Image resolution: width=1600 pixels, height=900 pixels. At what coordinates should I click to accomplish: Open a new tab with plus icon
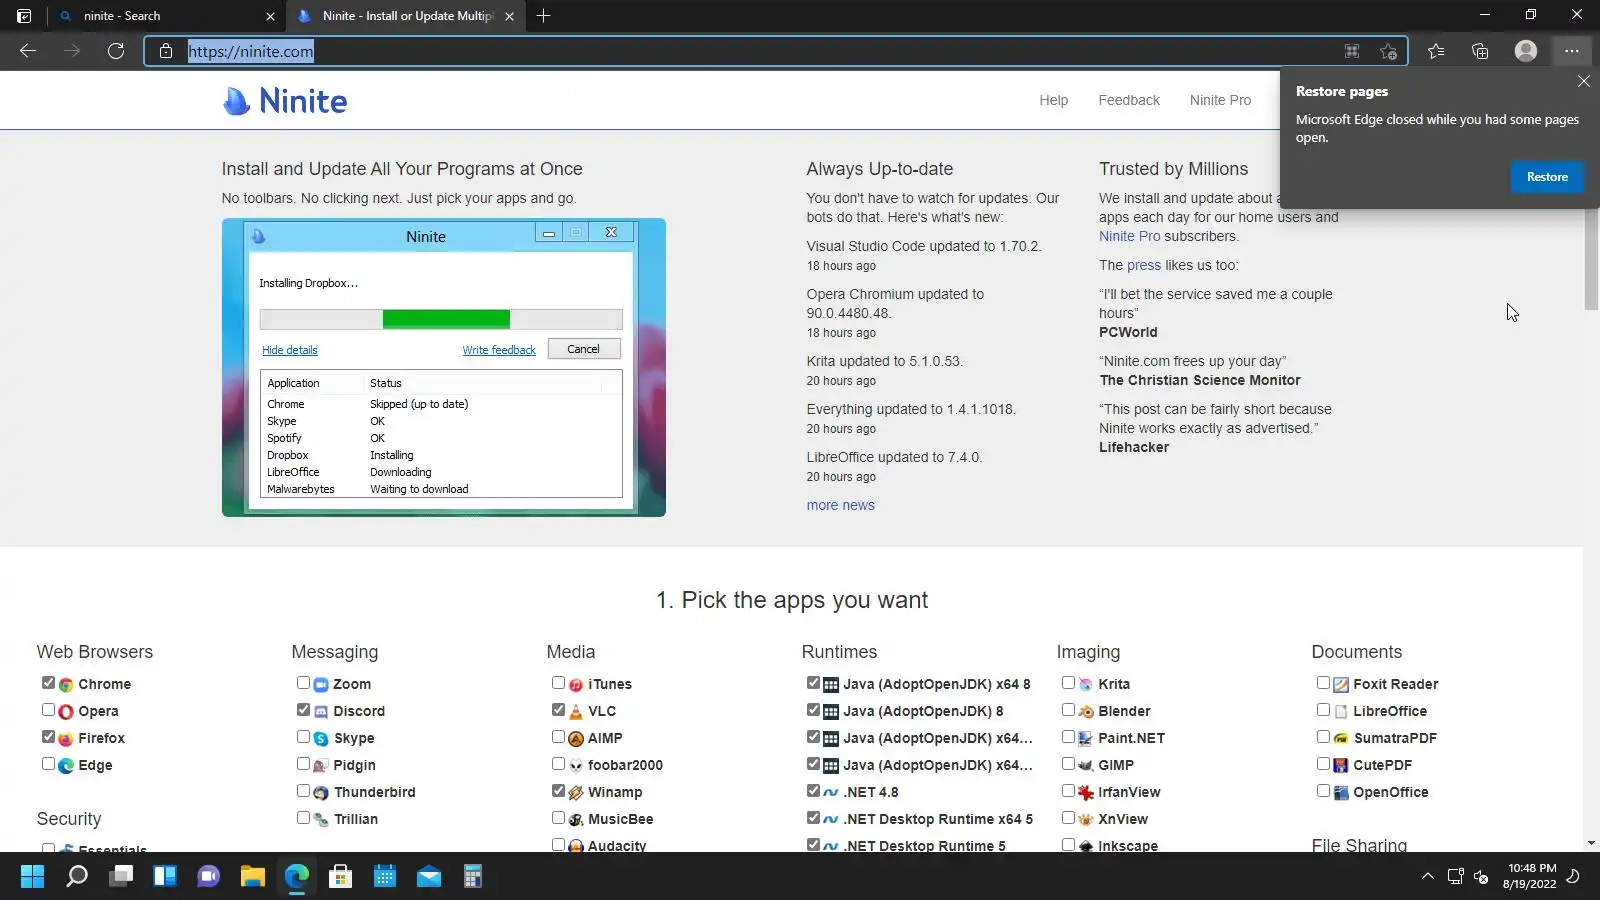pos(543,16)
